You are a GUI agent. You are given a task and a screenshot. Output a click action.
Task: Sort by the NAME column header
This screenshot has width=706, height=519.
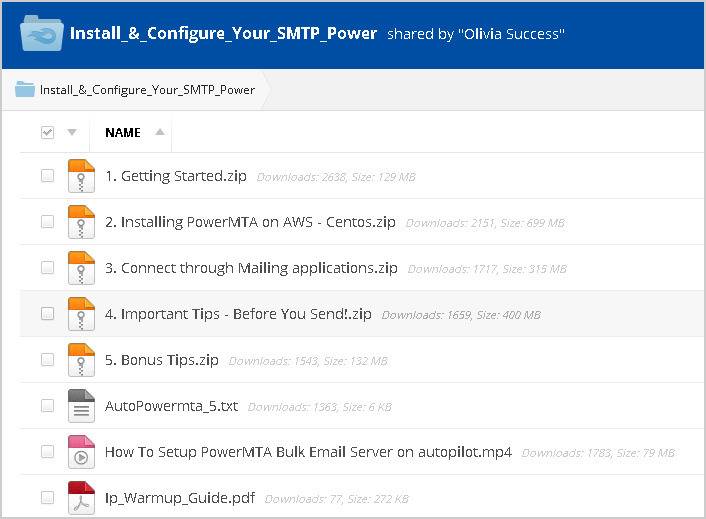[123, 132]
